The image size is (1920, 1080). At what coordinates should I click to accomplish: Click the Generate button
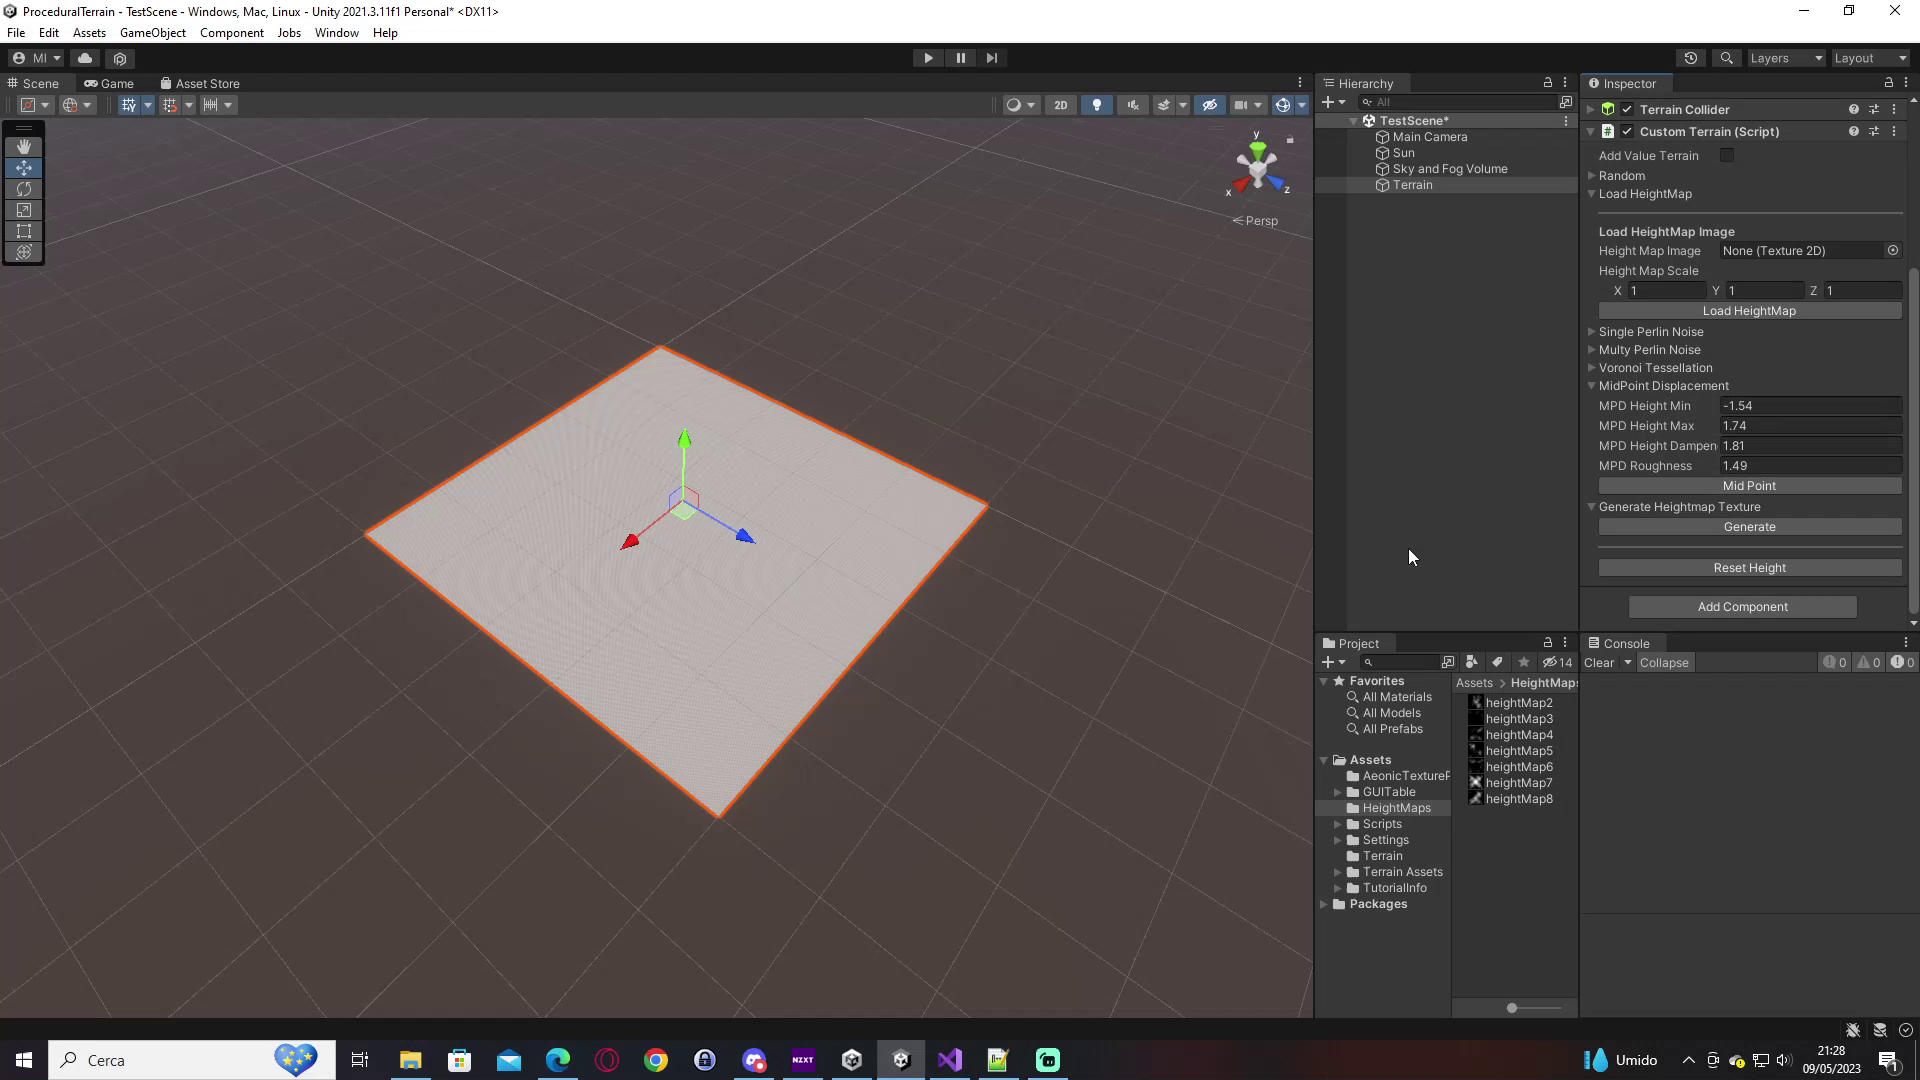(1749, 527)
